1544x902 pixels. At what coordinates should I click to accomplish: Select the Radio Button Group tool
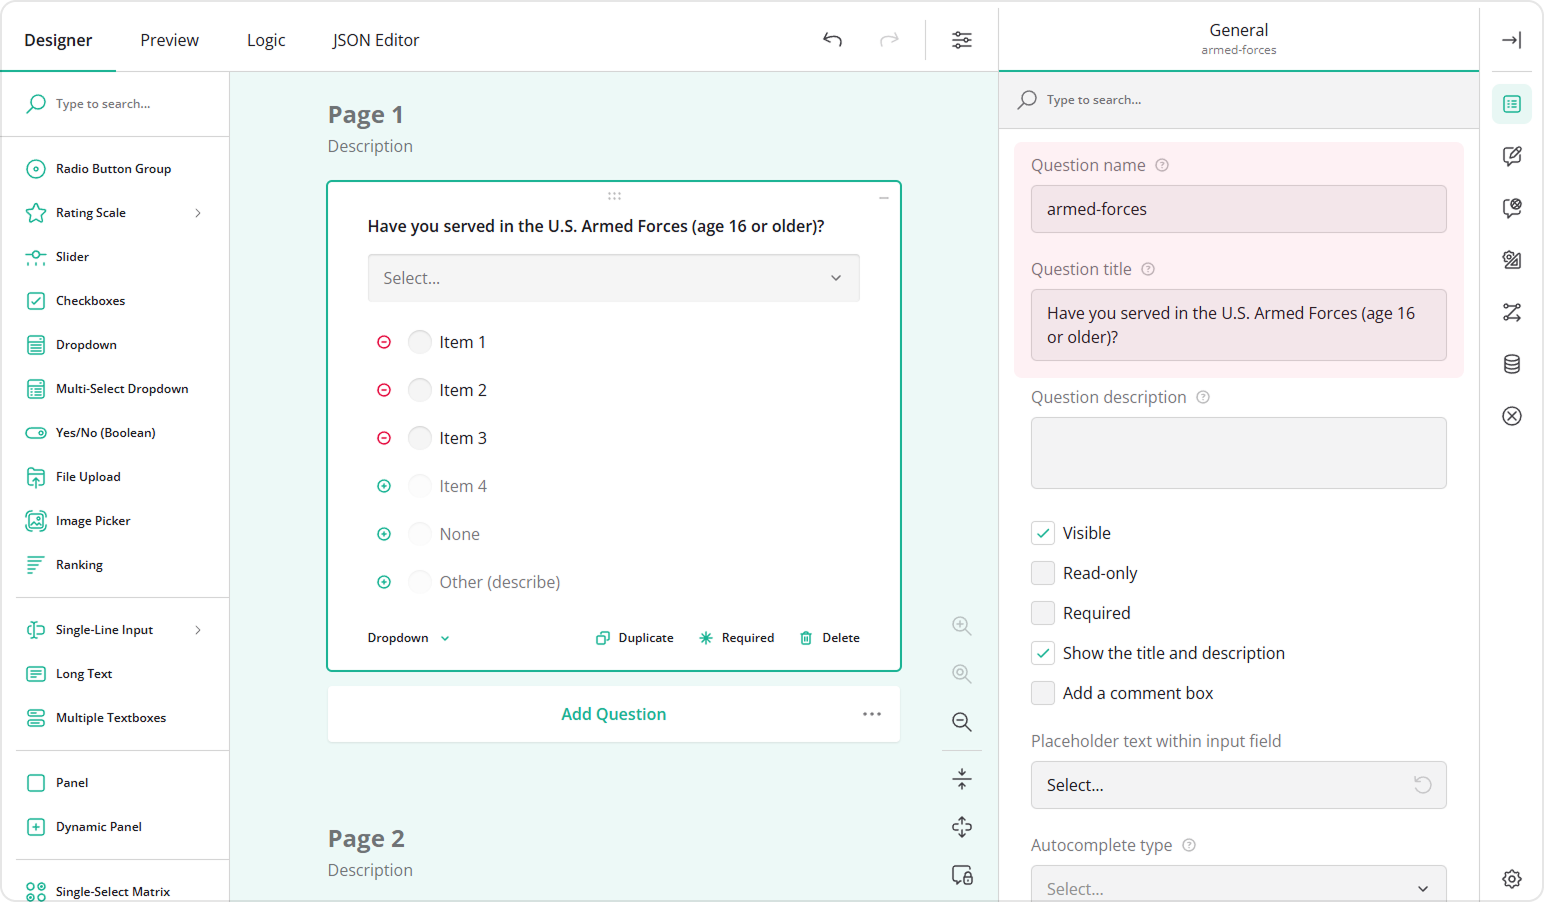point(113,168)
